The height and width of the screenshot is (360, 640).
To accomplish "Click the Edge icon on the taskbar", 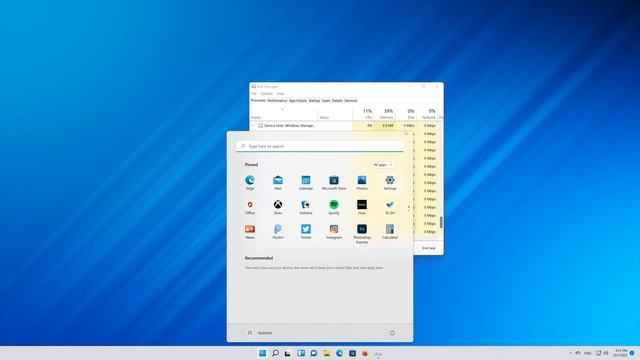I will pyautogui.click(x=340, y=353).
